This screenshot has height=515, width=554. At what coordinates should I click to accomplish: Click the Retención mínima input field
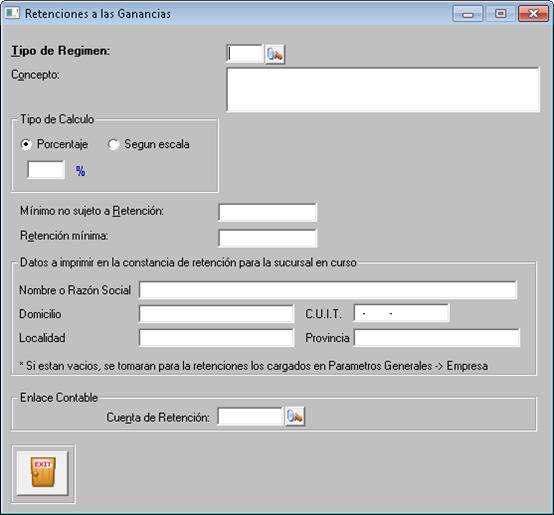click(x=267, y=238)
